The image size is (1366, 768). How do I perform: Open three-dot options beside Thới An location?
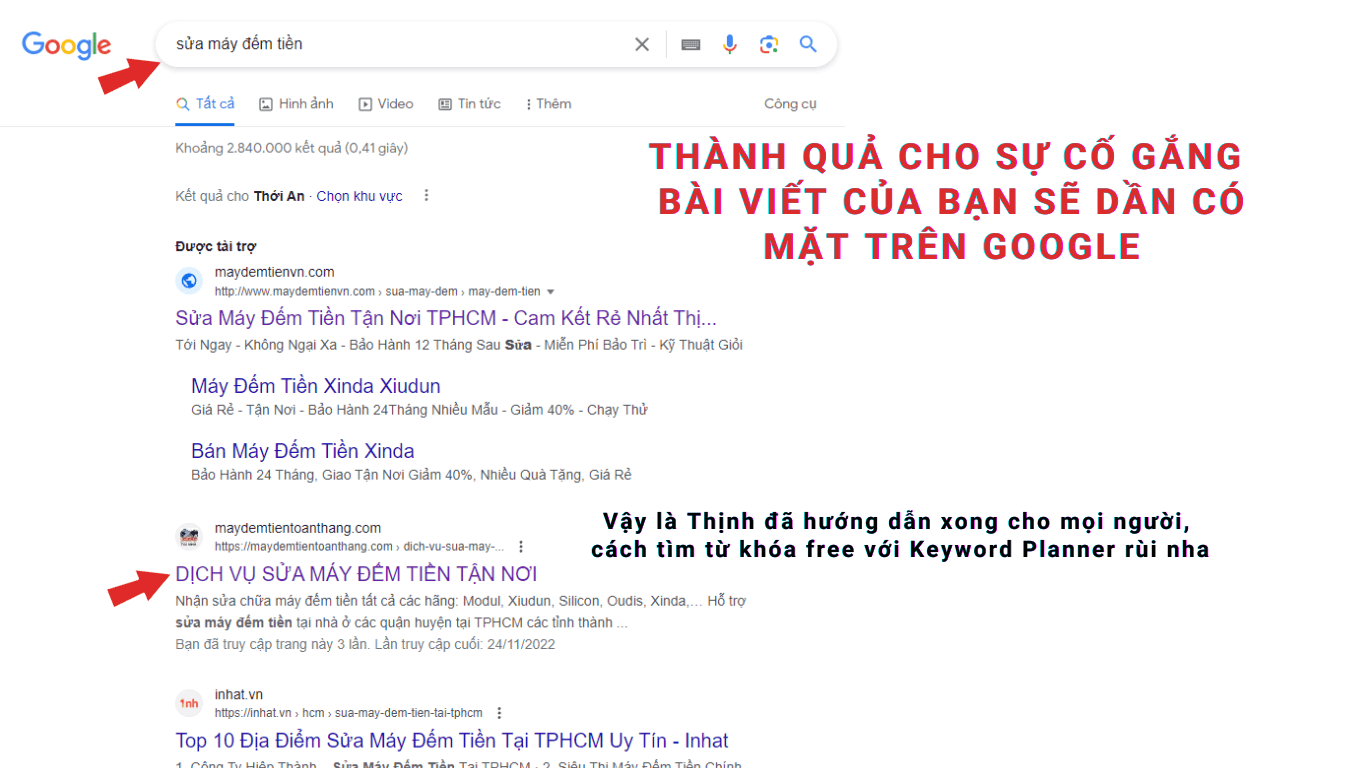pos(426,195)
